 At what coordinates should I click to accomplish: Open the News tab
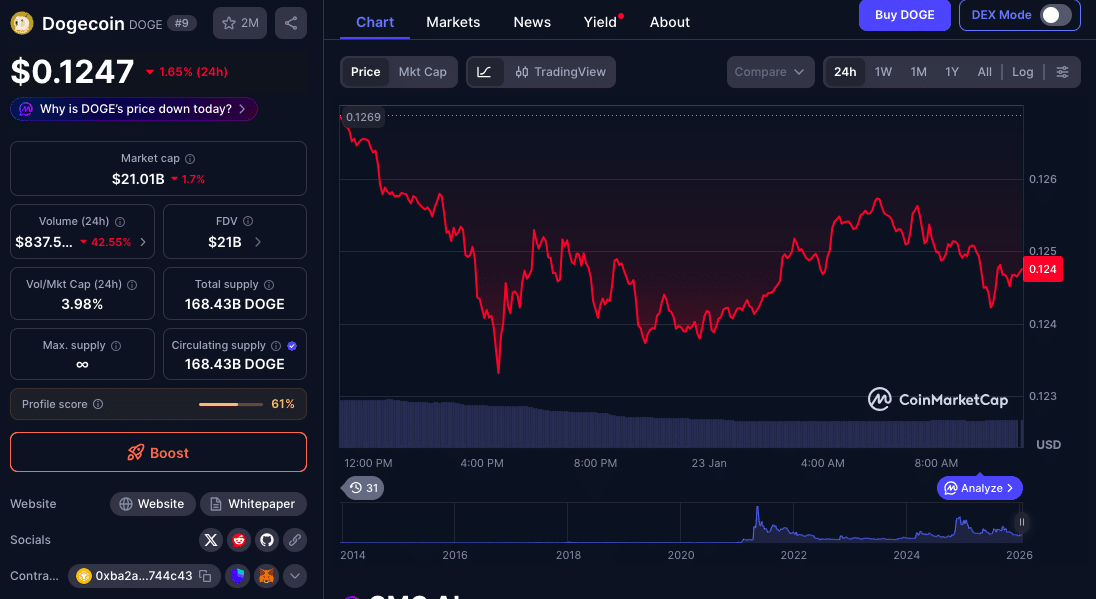532,21
